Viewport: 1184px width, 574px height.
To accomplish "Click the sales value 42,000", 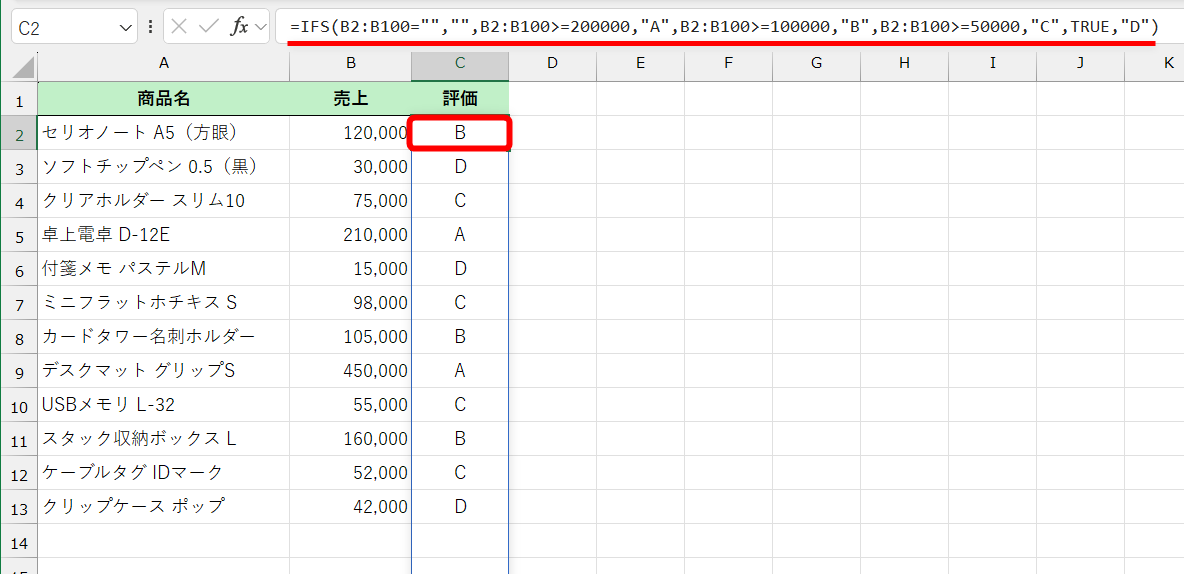I will (350, 507).
